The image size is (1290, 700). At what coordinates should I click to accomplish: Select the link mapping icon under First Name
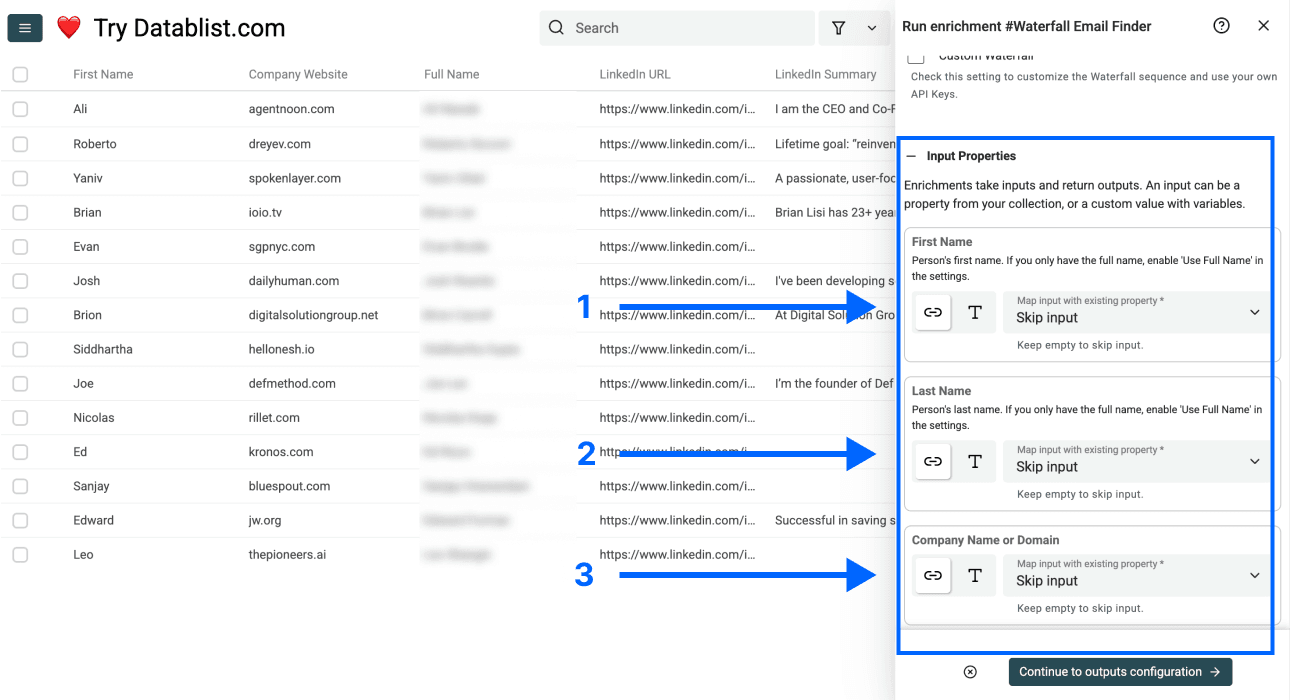click(x=932, y=312)
